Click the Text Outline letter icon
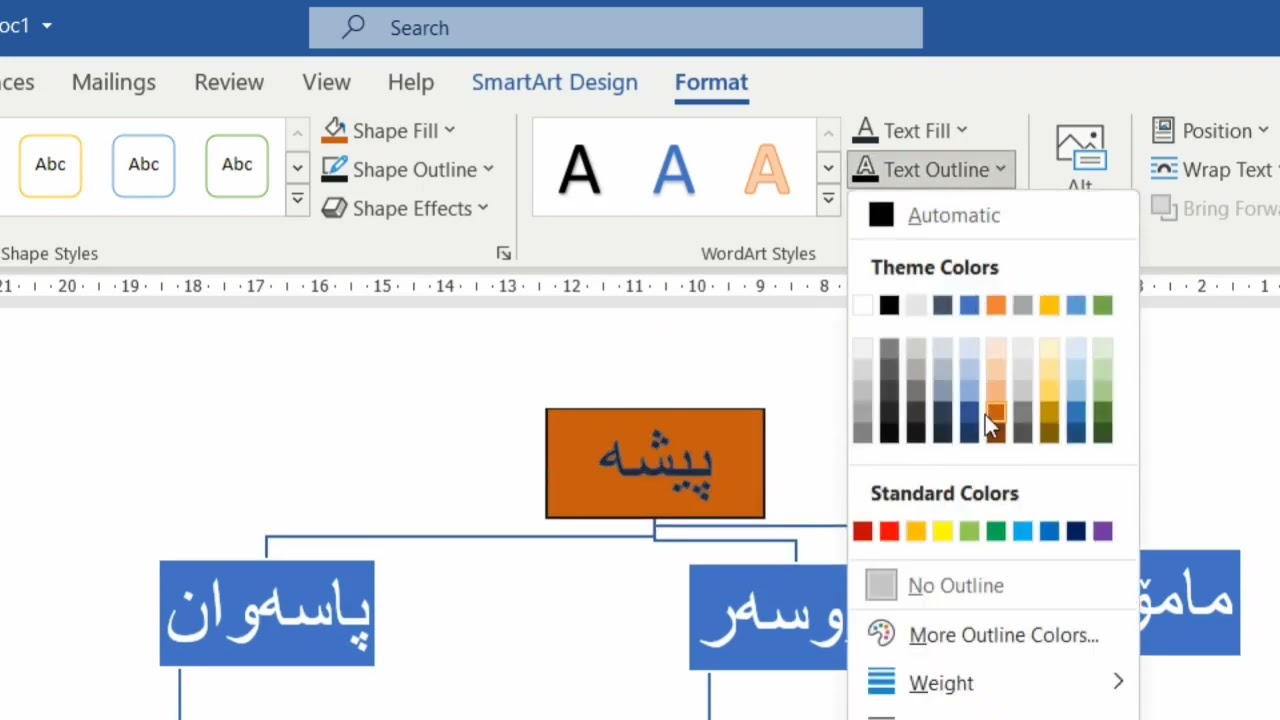This screenshot has height=720, width=1280. click(866, 169)
